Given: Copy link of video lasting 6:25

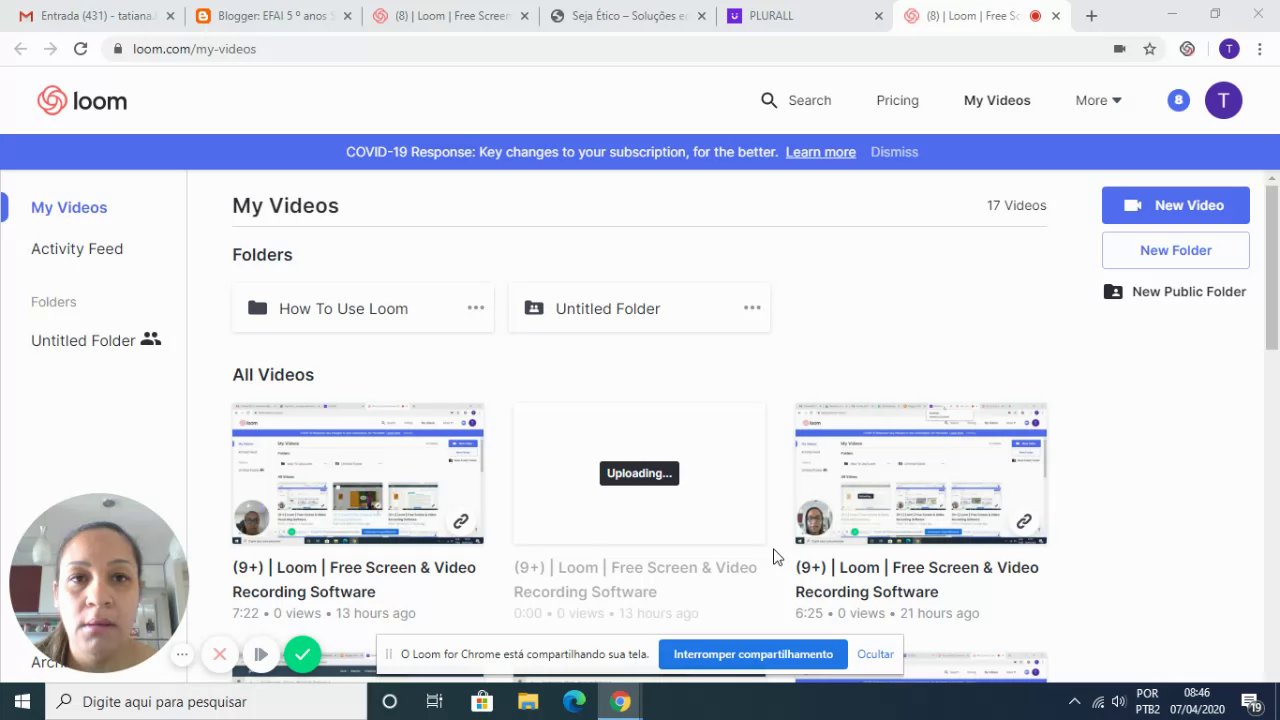Looking at the screenshot, I should [x=1024, y=521].
